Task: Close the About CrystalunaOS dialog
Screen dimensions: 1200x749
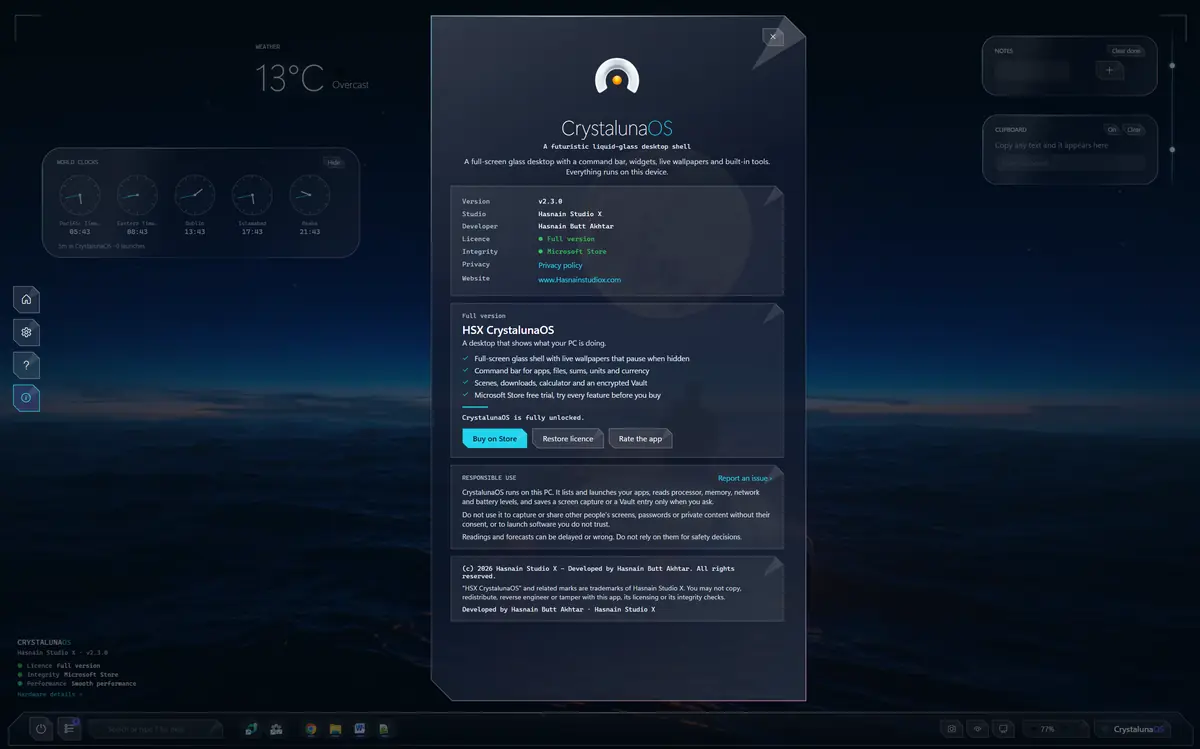Action: pos(772,36)
